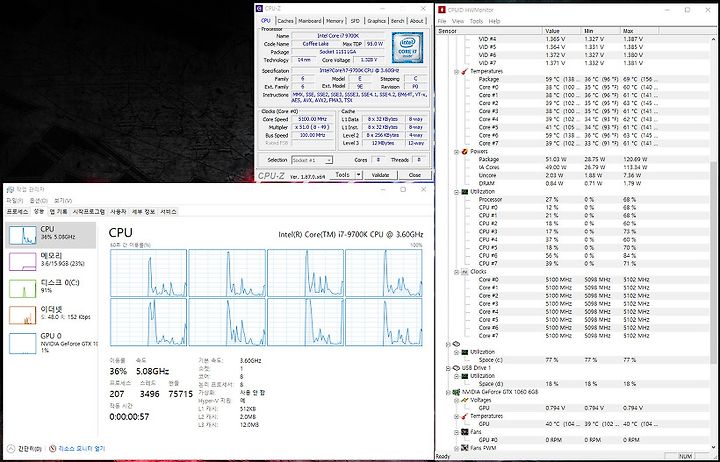The image size is (720, 462).
Task: Click the CPU-Z title bar app icon
Action: coord(259,8)
